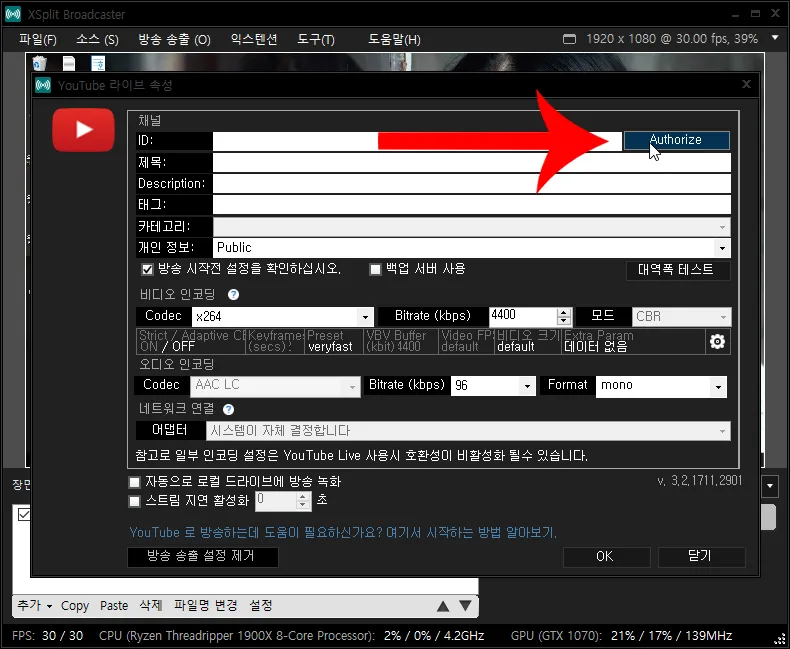Click the stream delay seconds field

click(x=276, y=500)
